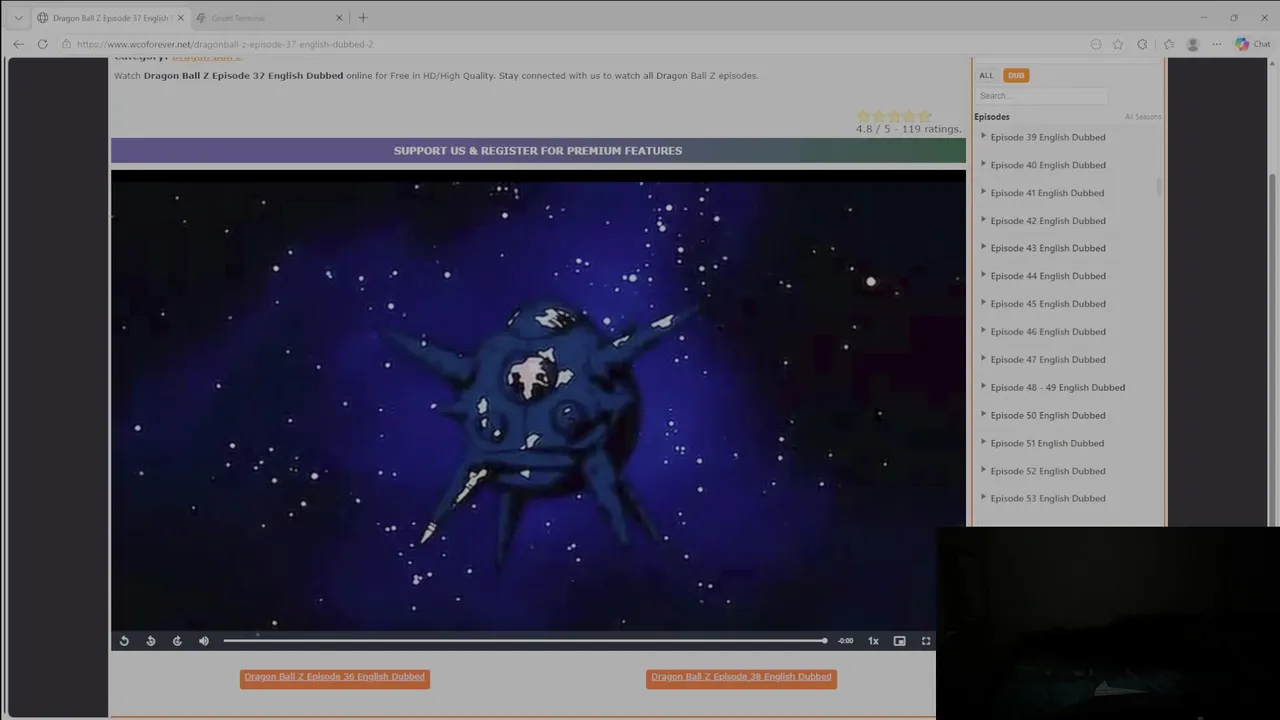1280x720 pixels.
Task: Open the favorites list icon
Action: (x=1168, y=44)
